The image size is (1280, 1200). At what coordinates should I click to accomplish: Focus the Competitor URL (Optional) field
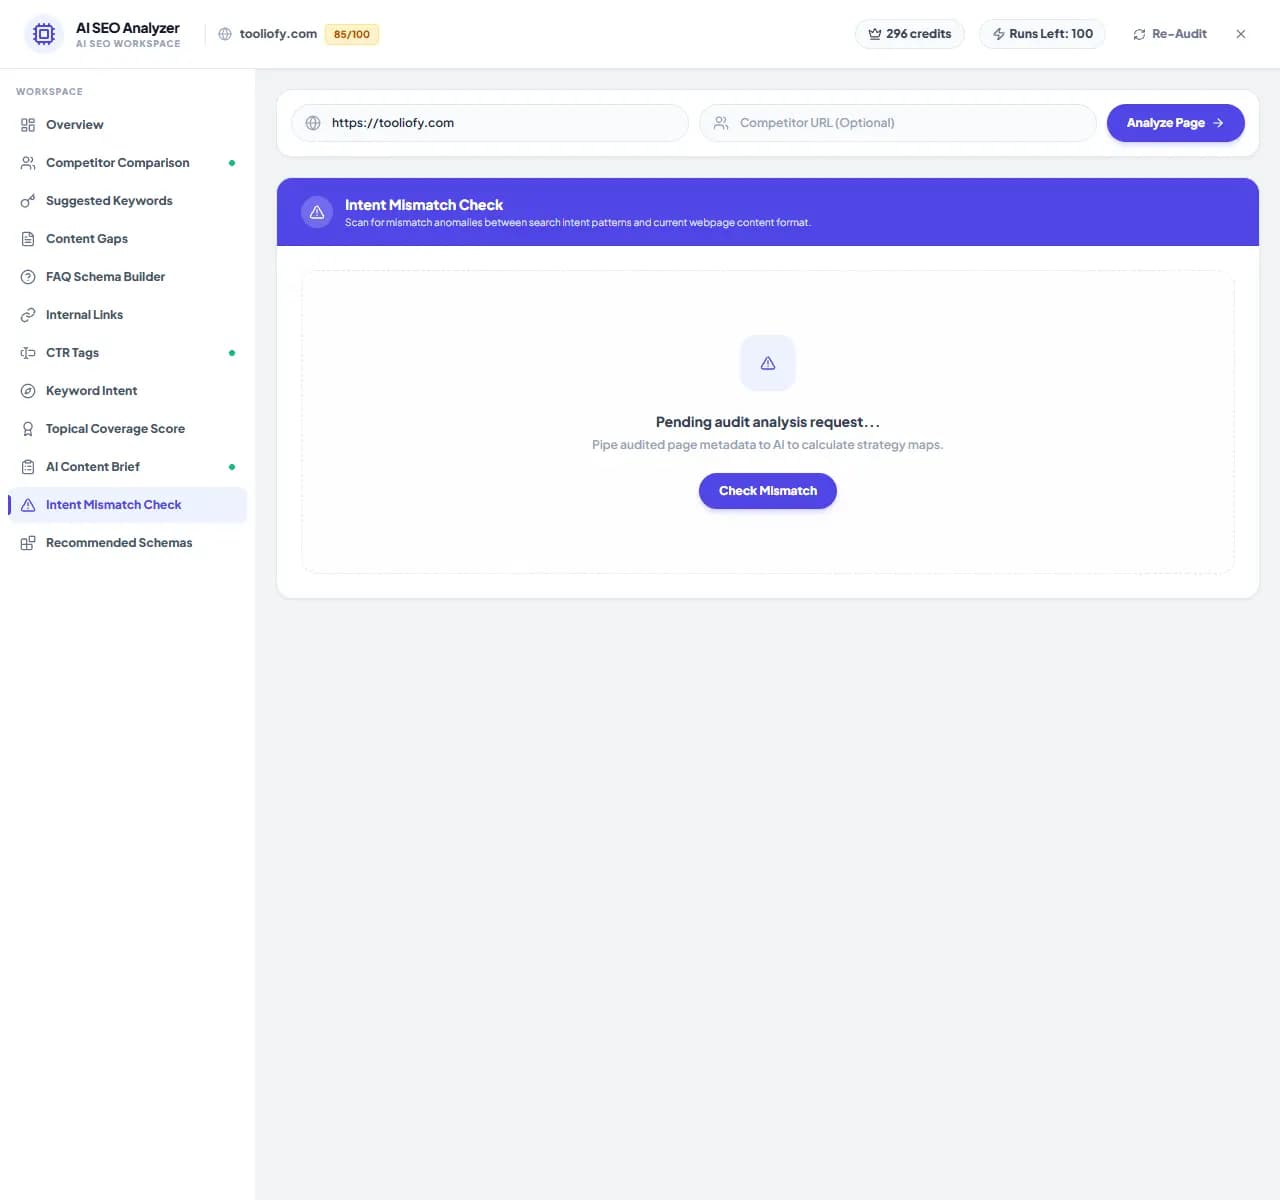pyautogui.click(x=898, y=123)
